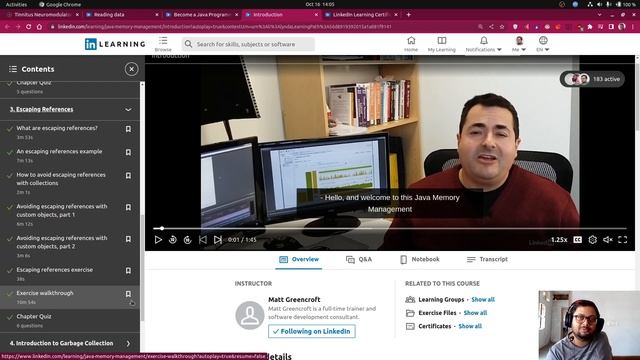
Task: Open My Learning from the header
Action: tap(442, 44)
